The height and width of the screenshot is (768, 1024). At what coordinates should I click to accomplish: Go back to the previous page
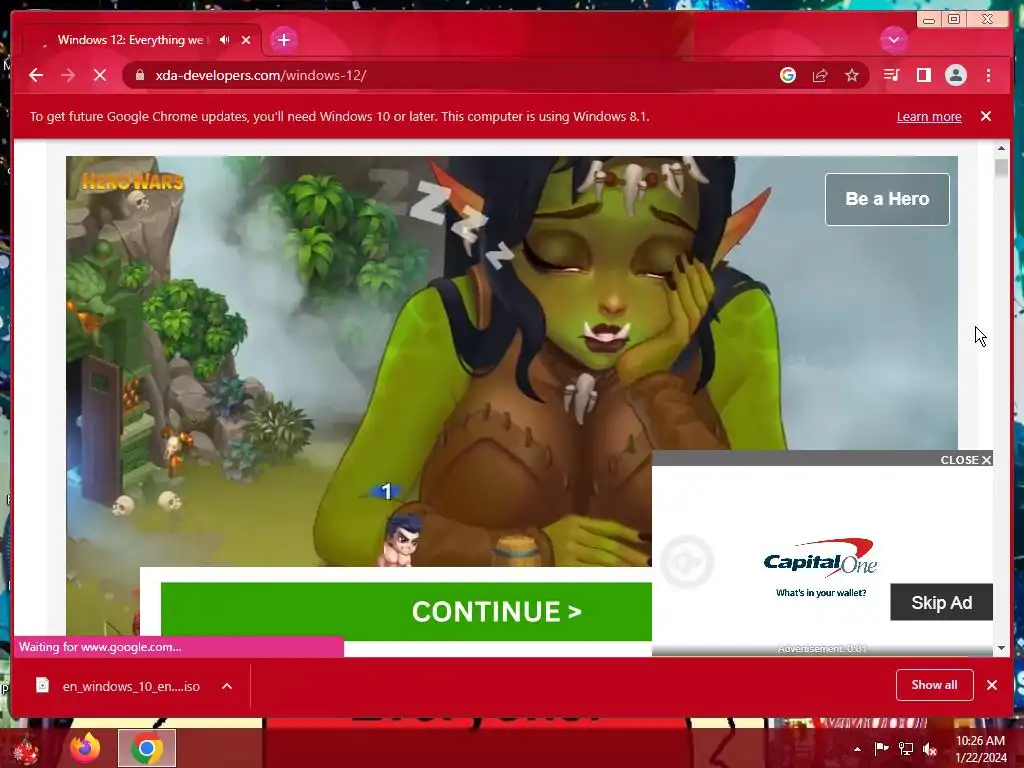36,75
